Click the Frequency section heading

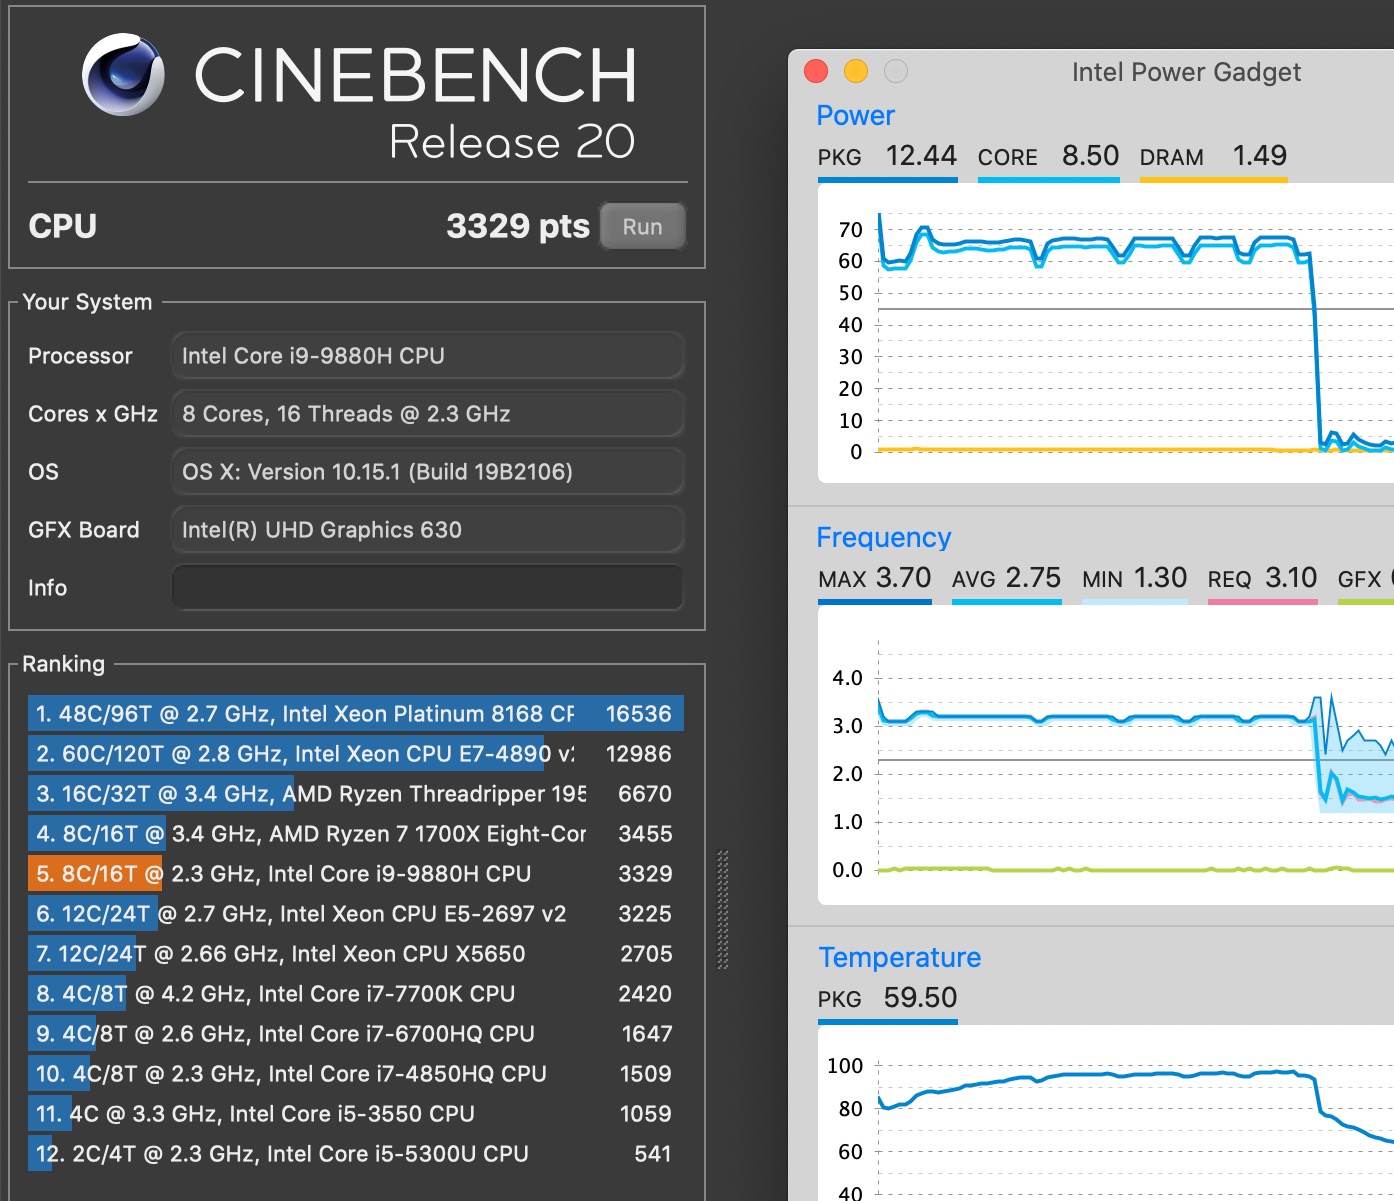884,538
